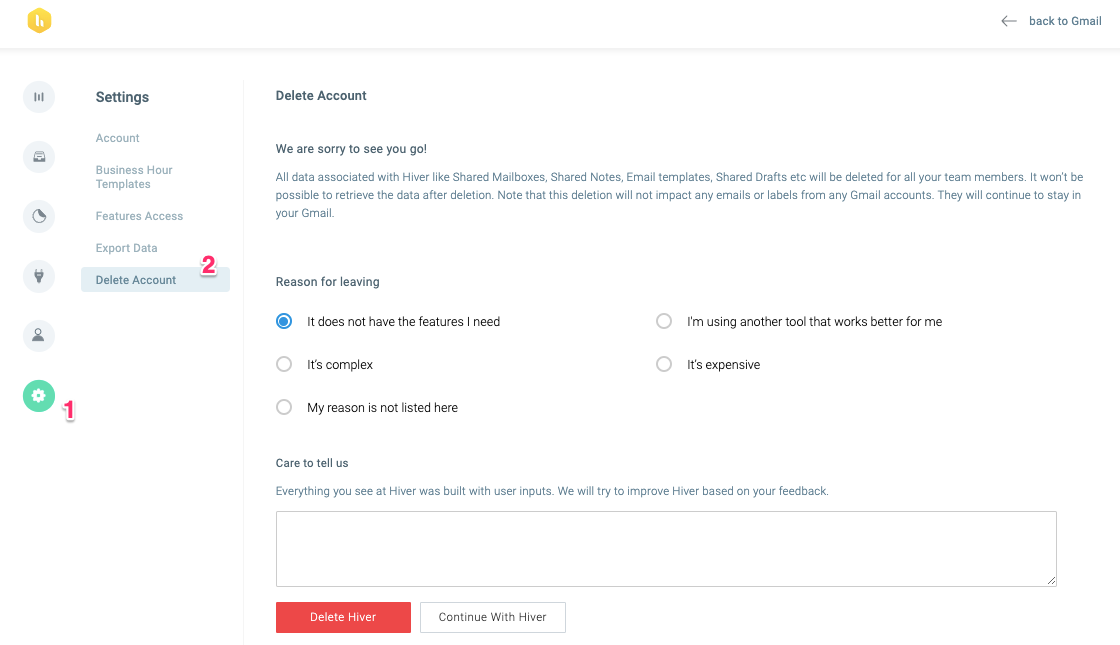Select the 'It's expensive' reason

click(x=664, y=364)
